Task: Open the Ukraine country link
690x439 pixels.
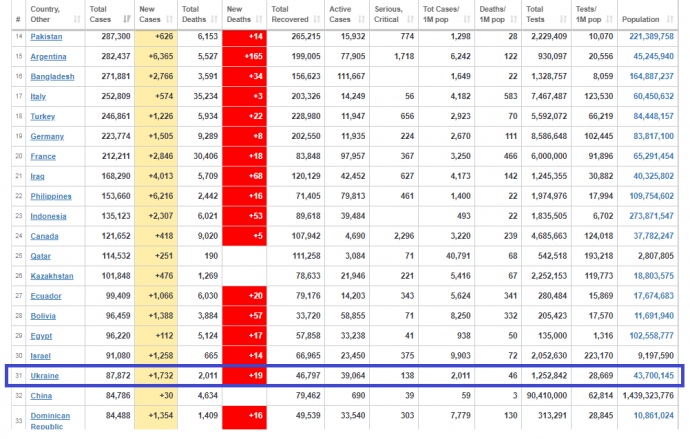Action: (44, 375)
